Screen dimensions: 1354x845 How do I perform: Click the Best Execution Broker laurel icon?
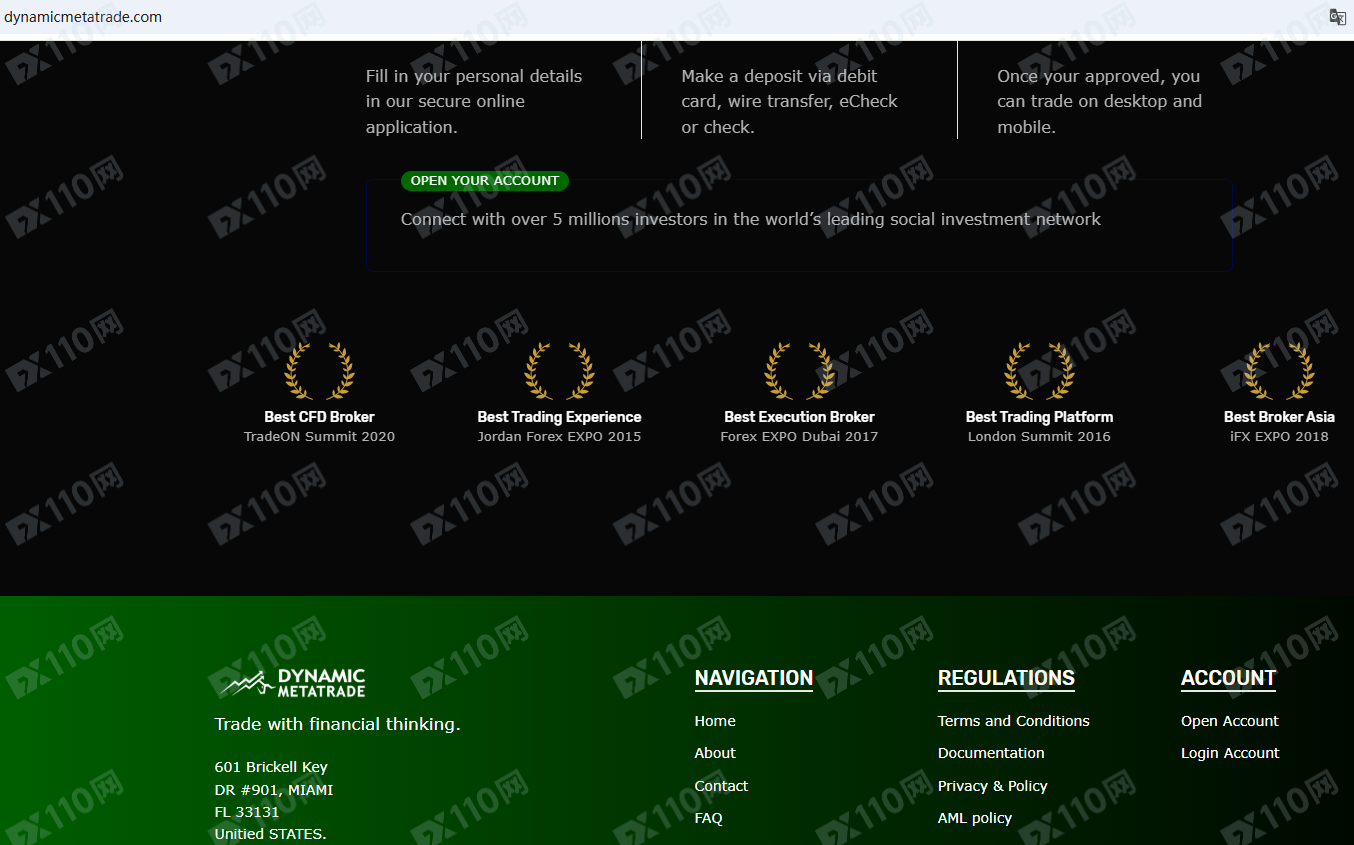[799, 371]
